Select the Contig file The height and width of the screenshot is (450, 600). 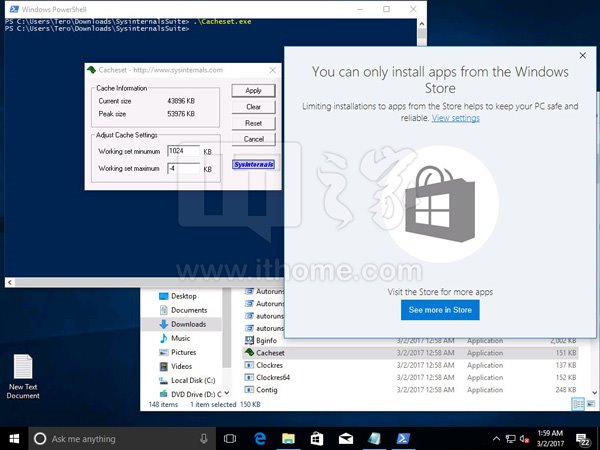267,390
